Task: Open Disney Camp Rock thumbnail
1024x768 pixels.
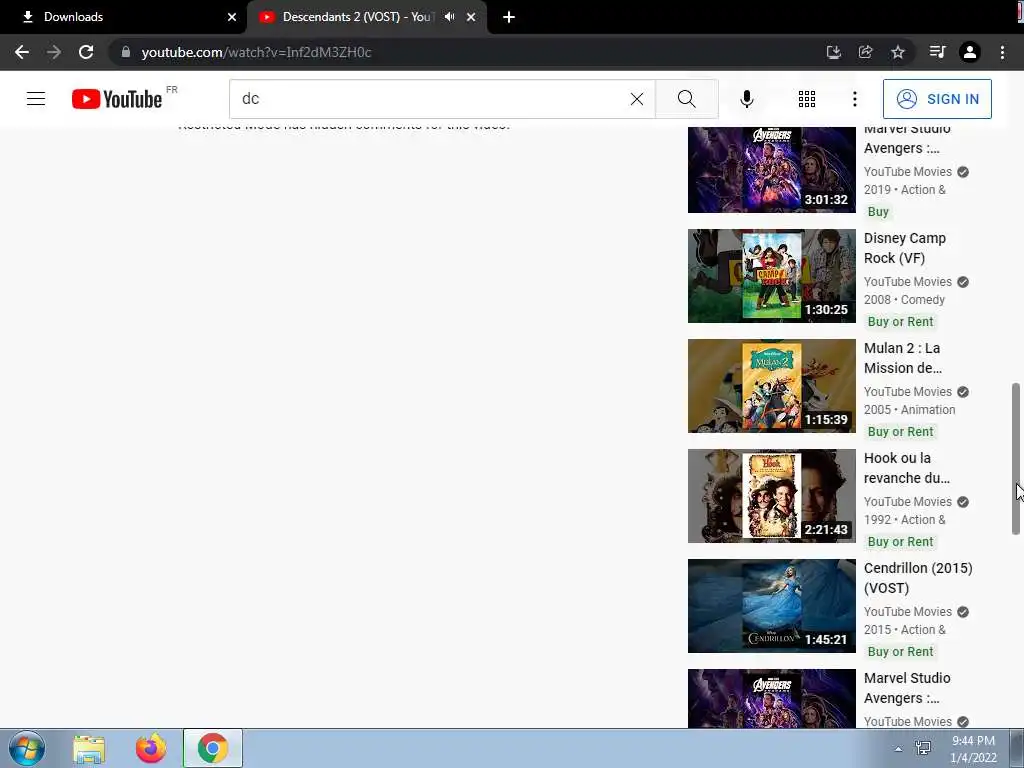Action: (x=771, y=276)
